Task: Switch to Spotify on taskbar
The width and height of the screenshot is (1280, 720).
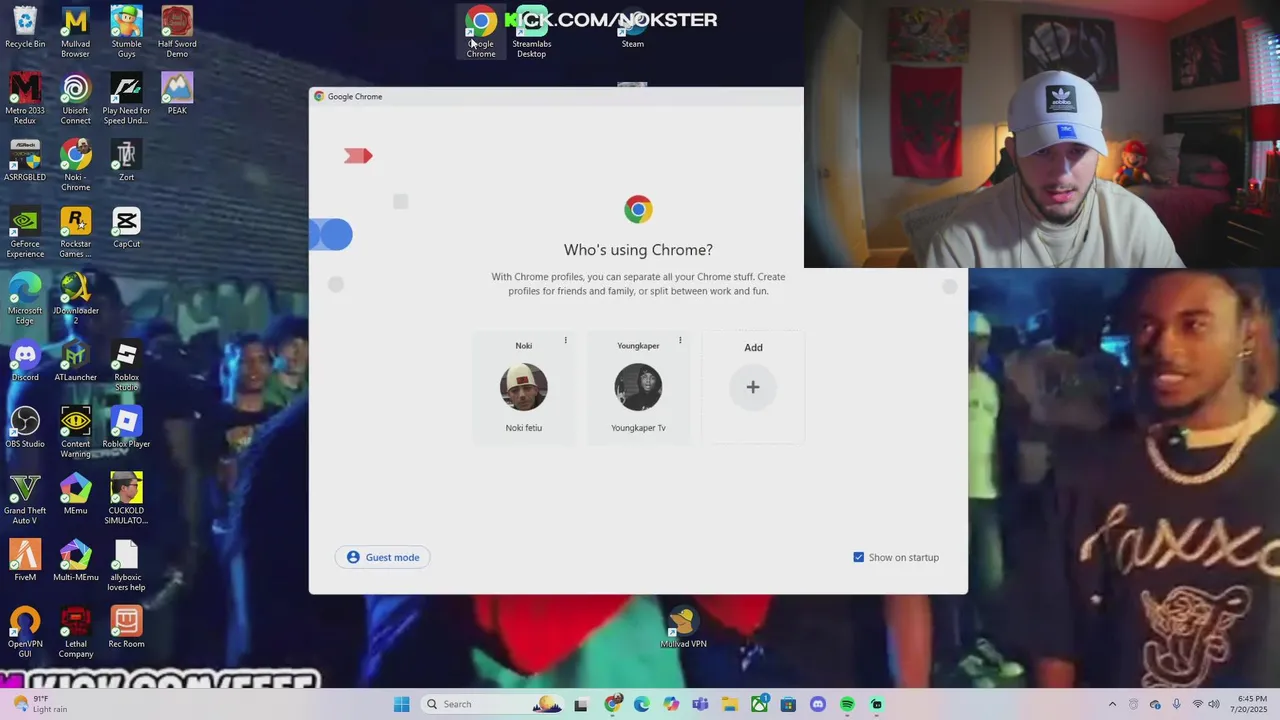Action: [x=847, y=705]
